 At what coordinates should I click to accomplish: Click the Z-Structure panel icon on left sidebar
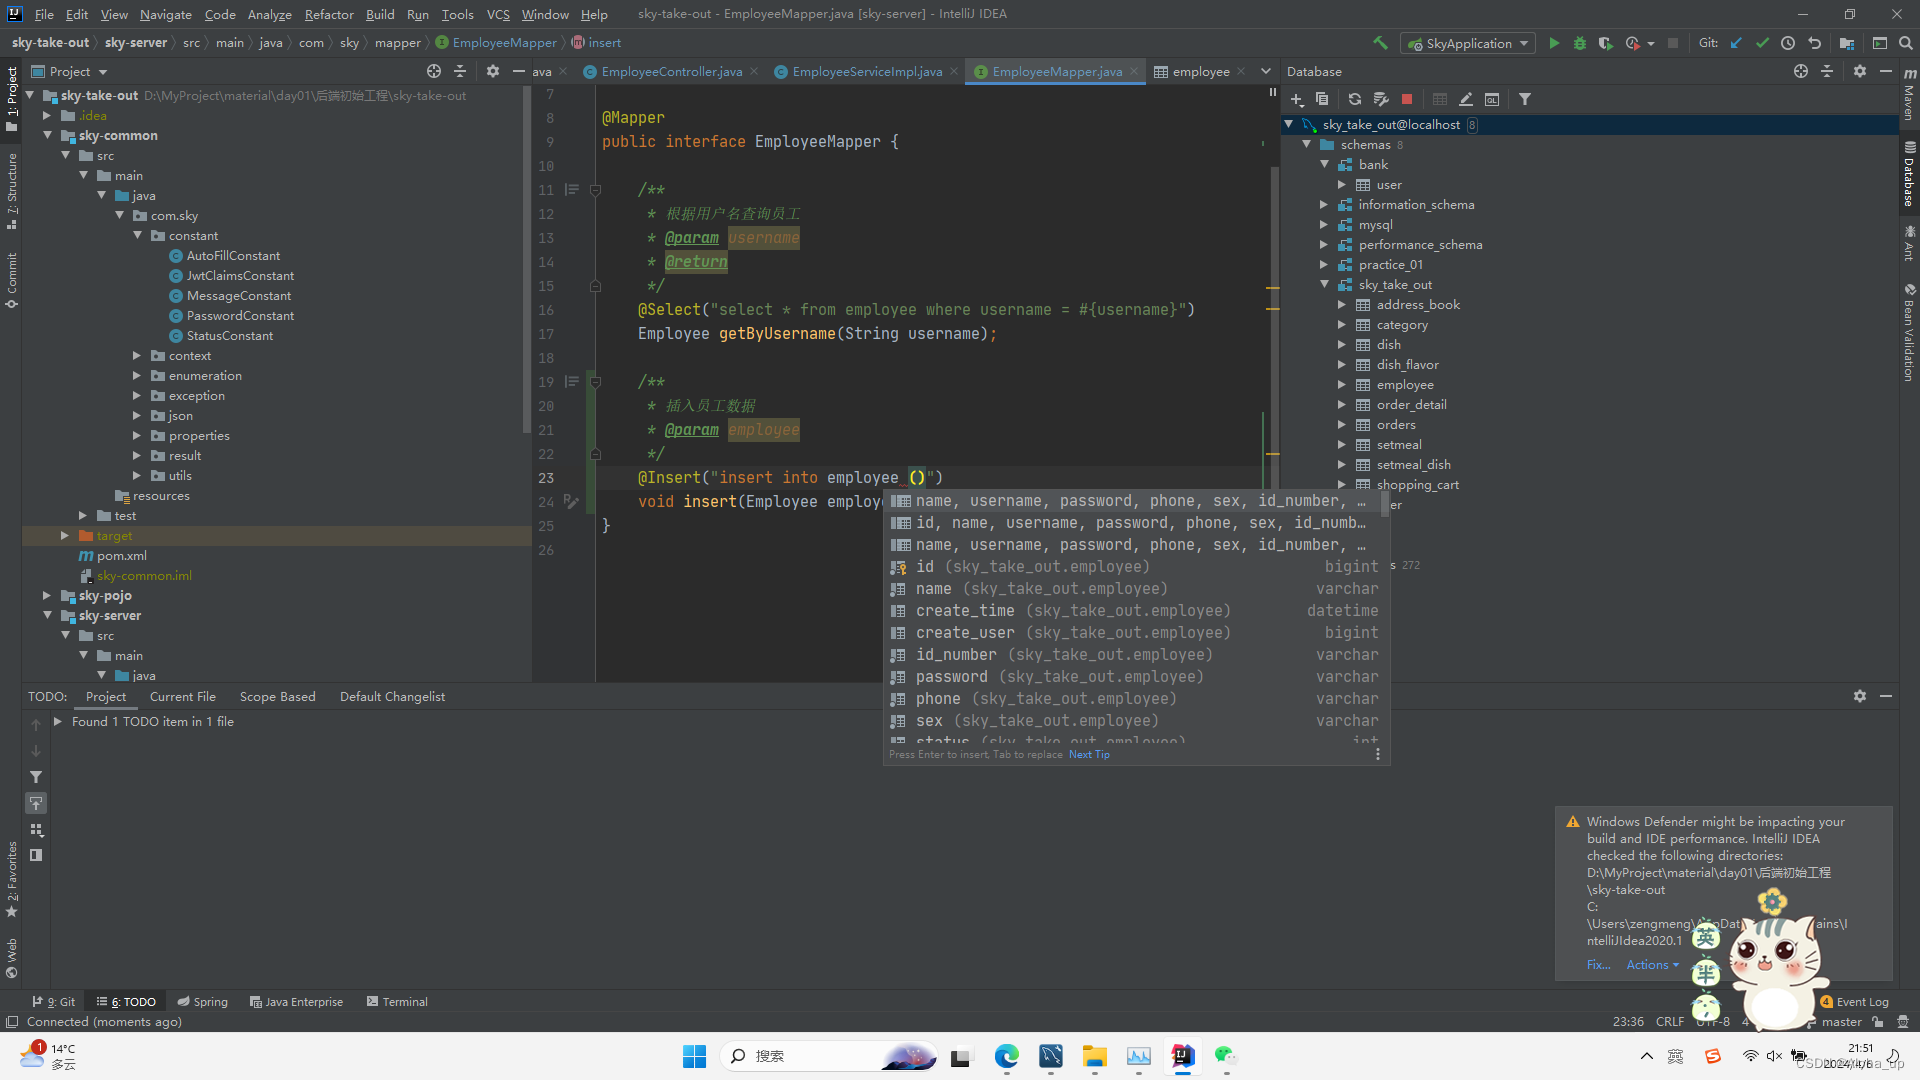coord(12,186)
